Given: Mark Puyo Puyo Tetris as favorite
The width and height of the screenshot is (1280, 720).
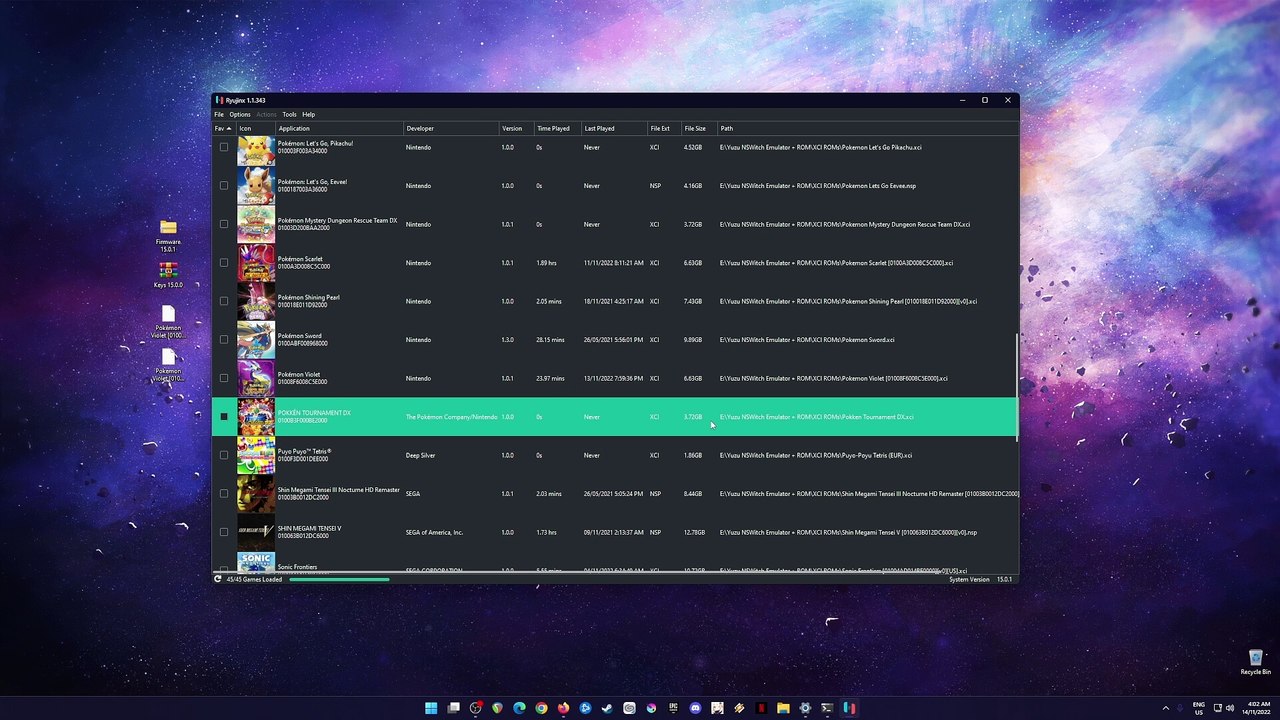Looking at the screenshot, I should [224, 455].
